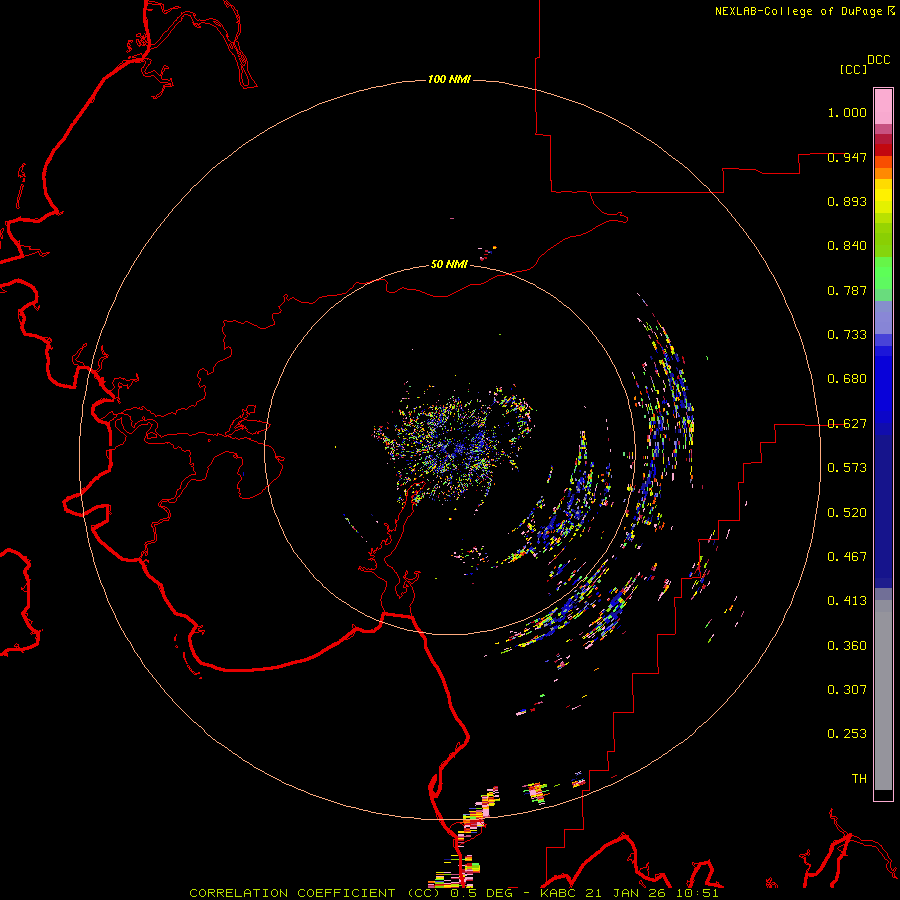900x900 pixels.
Task: Select the 0.627 scale value
Action: 847,424
